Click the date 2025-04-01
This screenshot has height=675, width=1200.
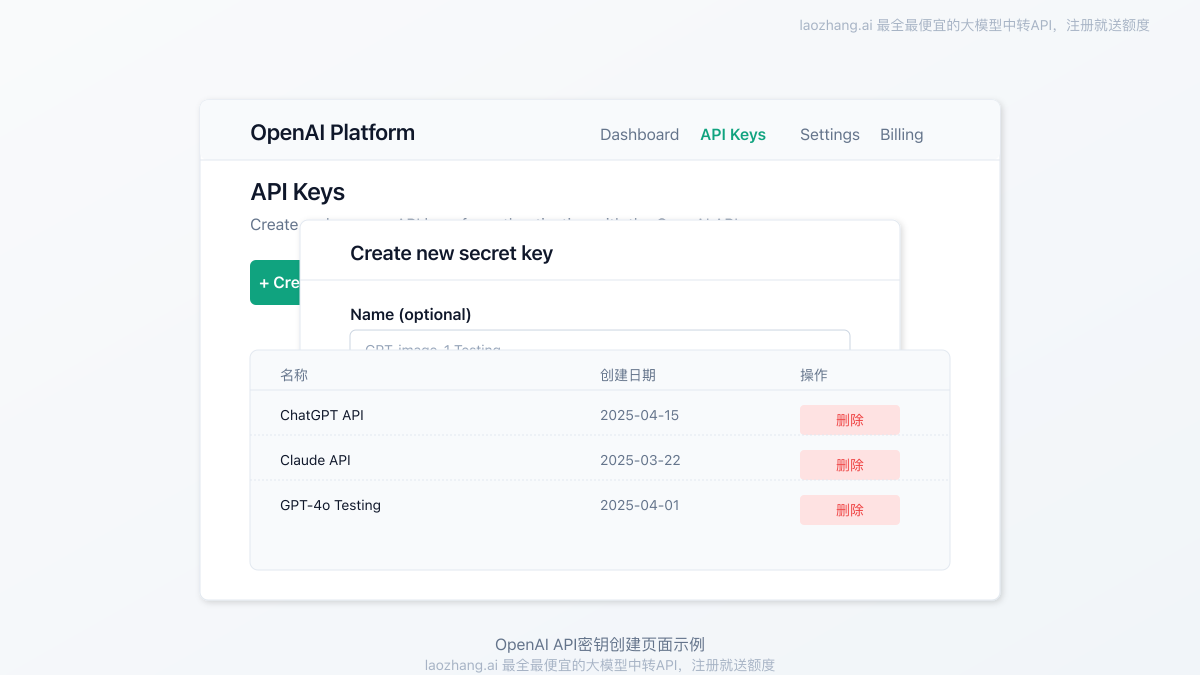point(639,505)
